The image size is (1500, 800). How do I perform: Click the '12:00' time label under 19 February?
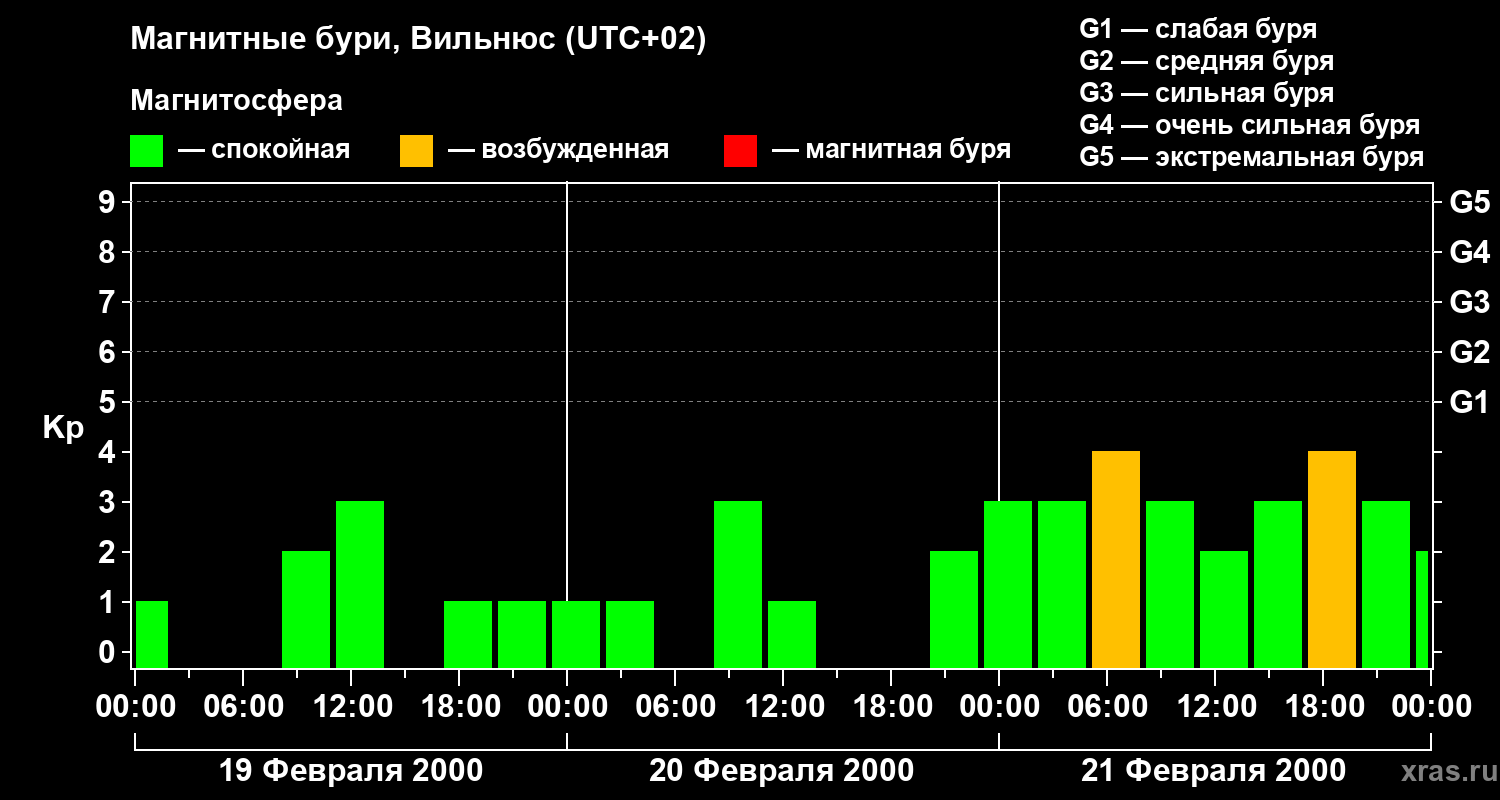pyautogui.click(x=351, y=707)
